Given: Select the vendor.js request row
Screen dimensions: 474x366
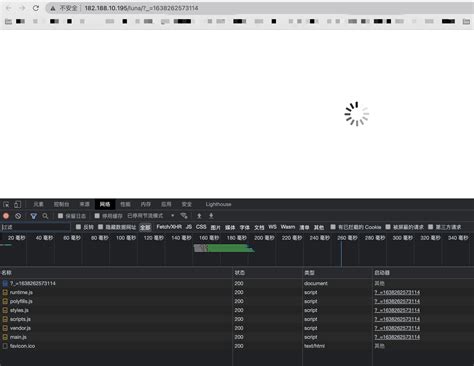Looking at the screenshot, I should pos(237,328).
